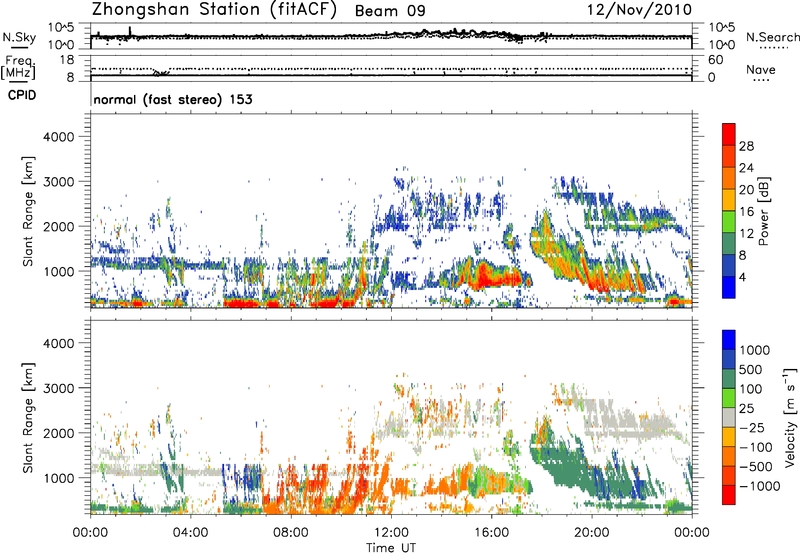Image resolution: width=800 pixels, height=554 pixels.
Task: Pick the red bottom segment of velocity colorbar
Action: click(x=729, y=495)
